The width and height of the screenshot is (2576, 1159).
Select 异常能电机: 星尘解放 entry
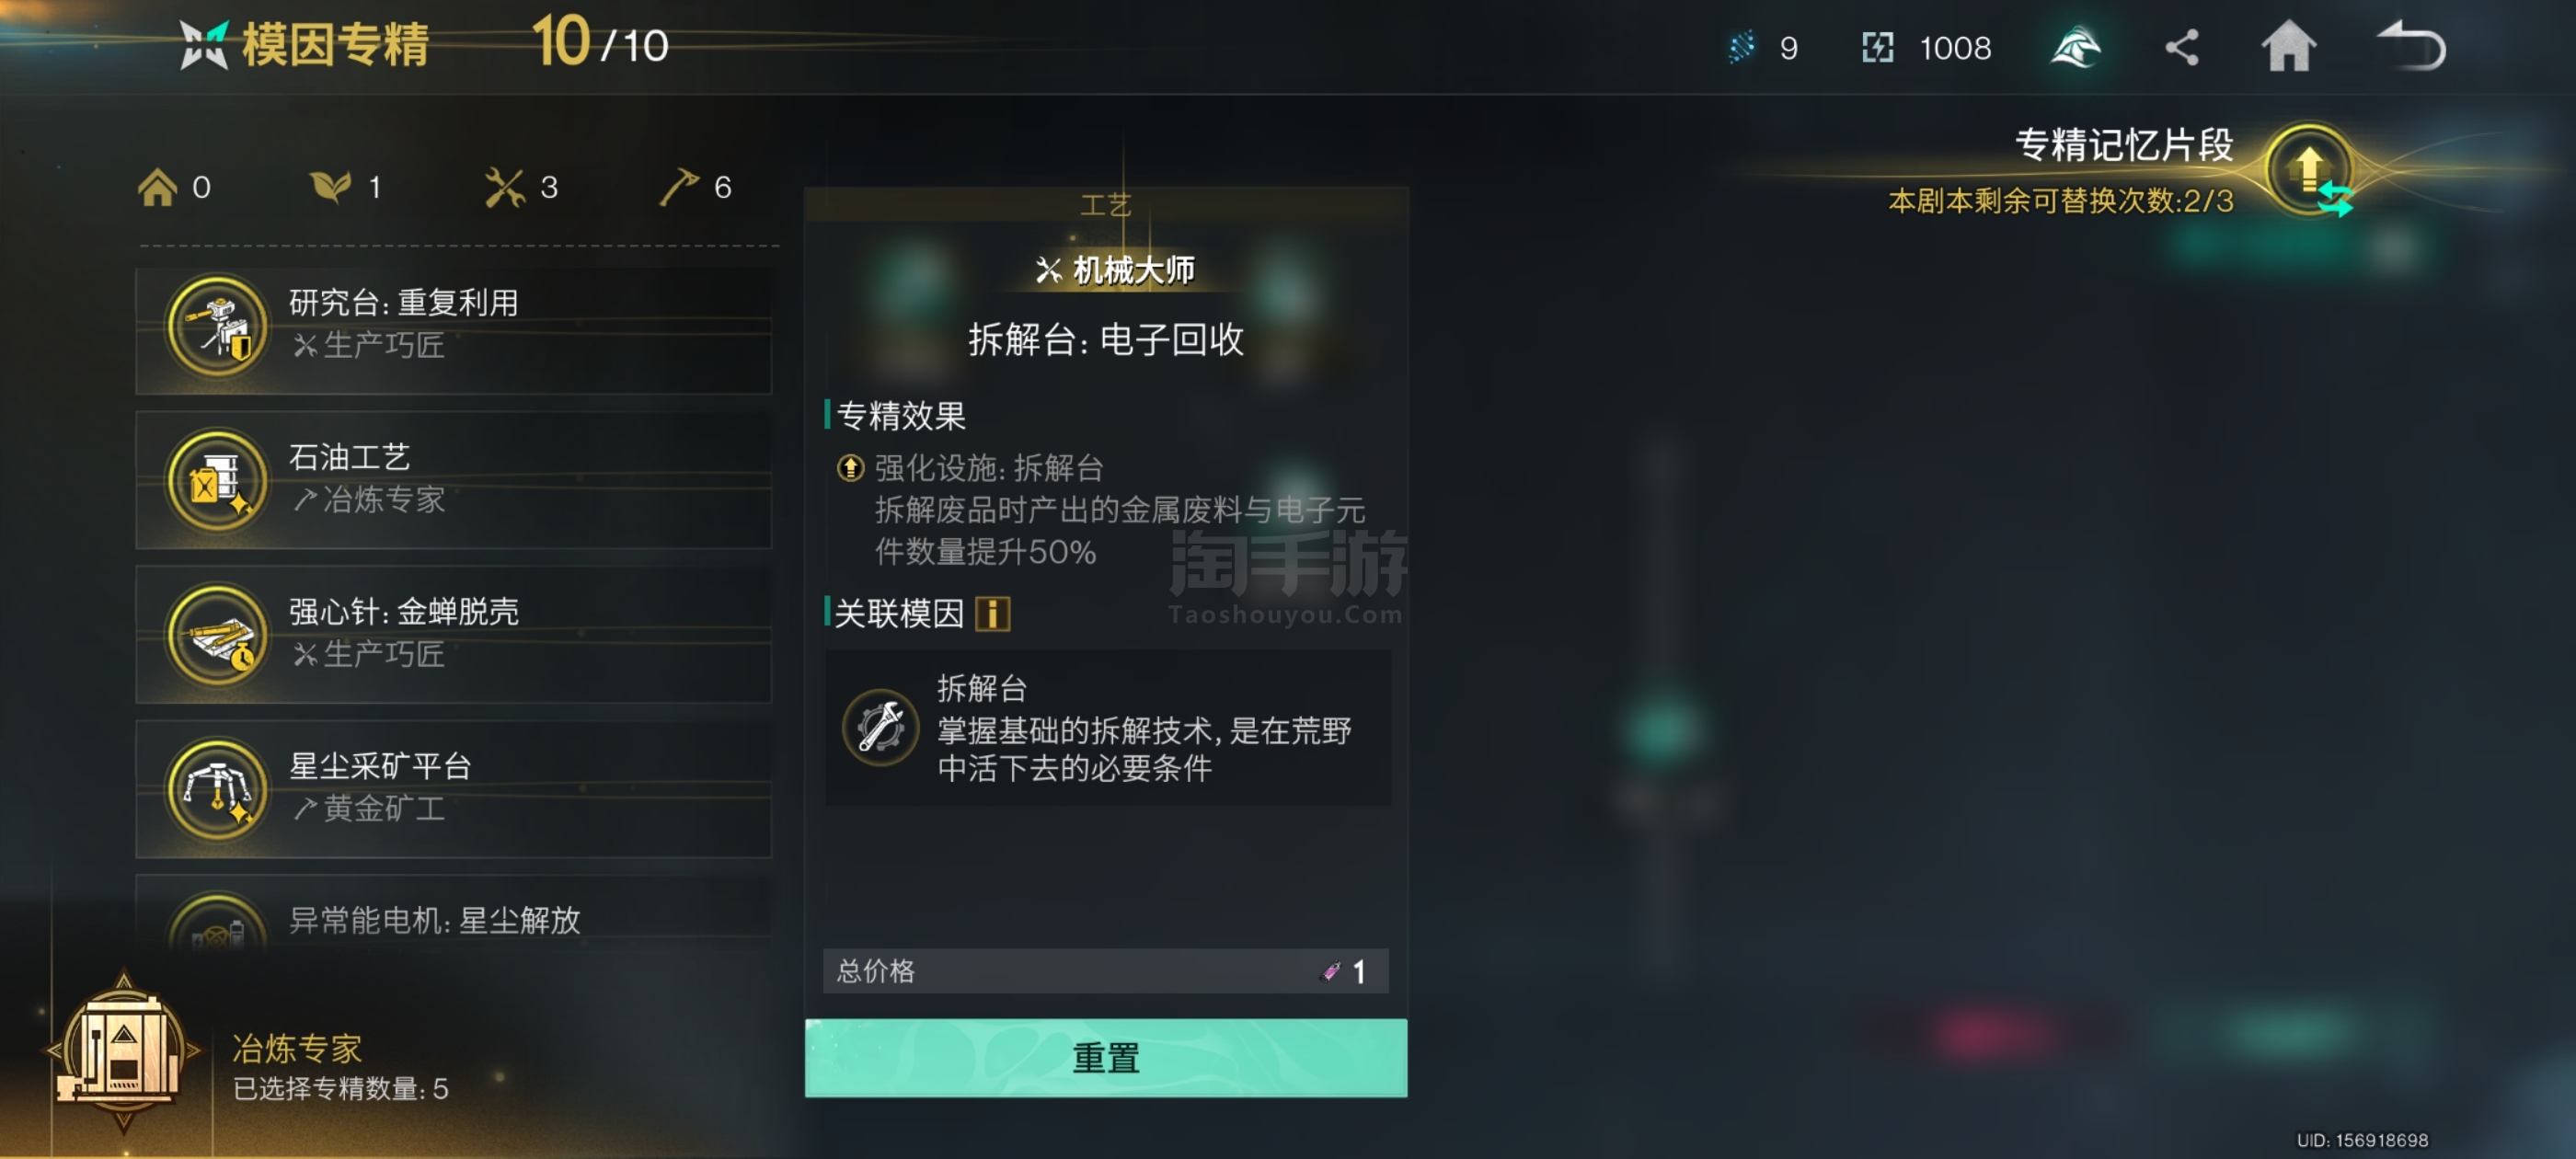454,917
